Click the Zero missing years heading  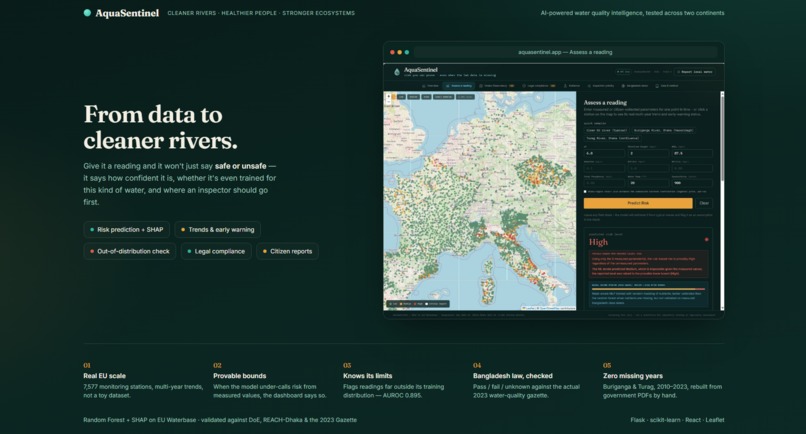(633, 376)
